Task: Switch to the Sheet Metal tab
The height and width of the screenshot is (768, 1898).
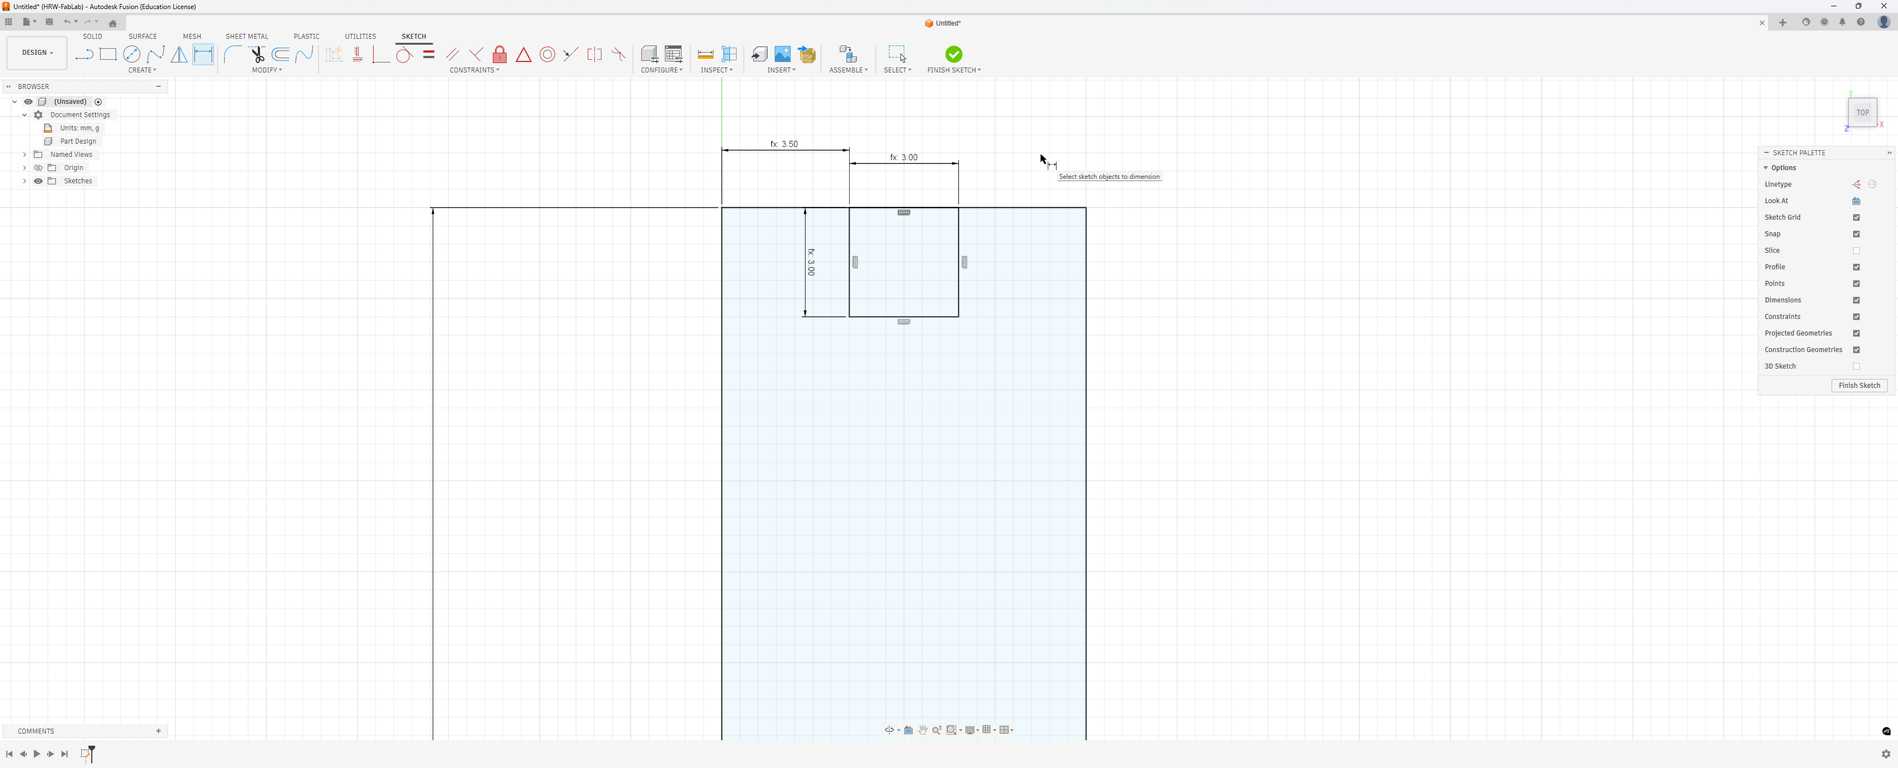Action: click(x=247, y=36)
